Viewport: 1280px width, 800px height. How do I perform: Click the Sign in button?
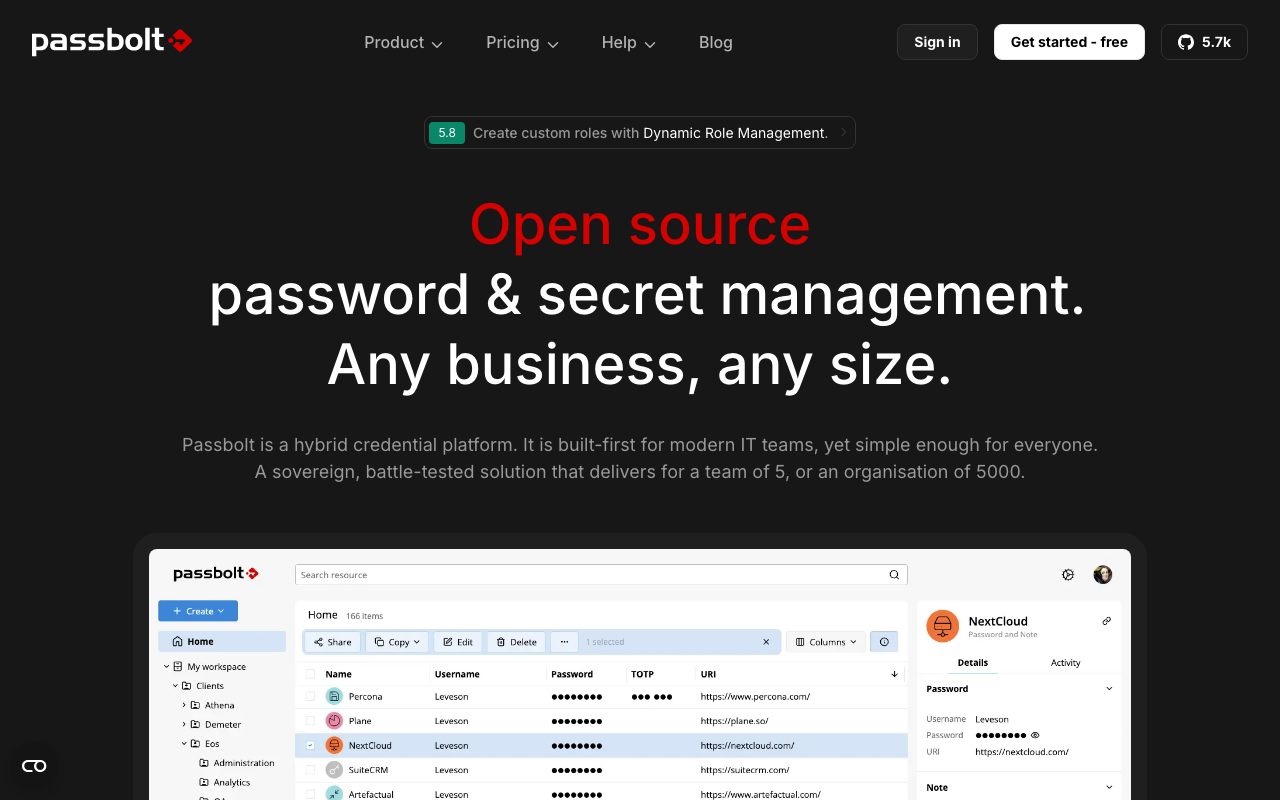click(x=936, y=42)
